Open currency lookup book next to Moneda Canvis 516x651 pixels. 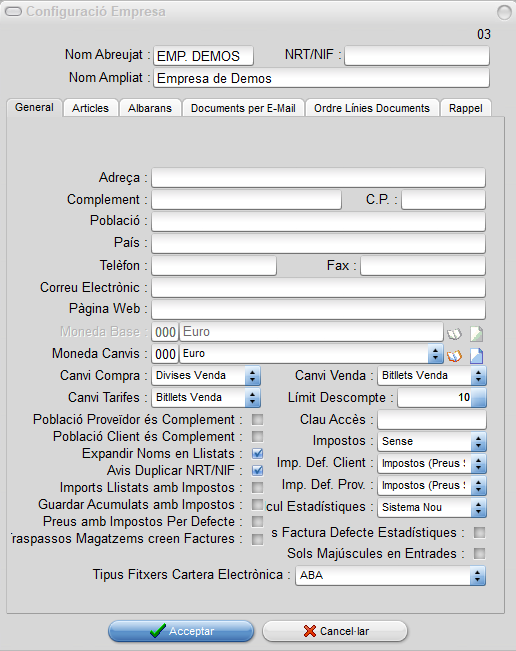pyautogui.click(x=455, y=356)
